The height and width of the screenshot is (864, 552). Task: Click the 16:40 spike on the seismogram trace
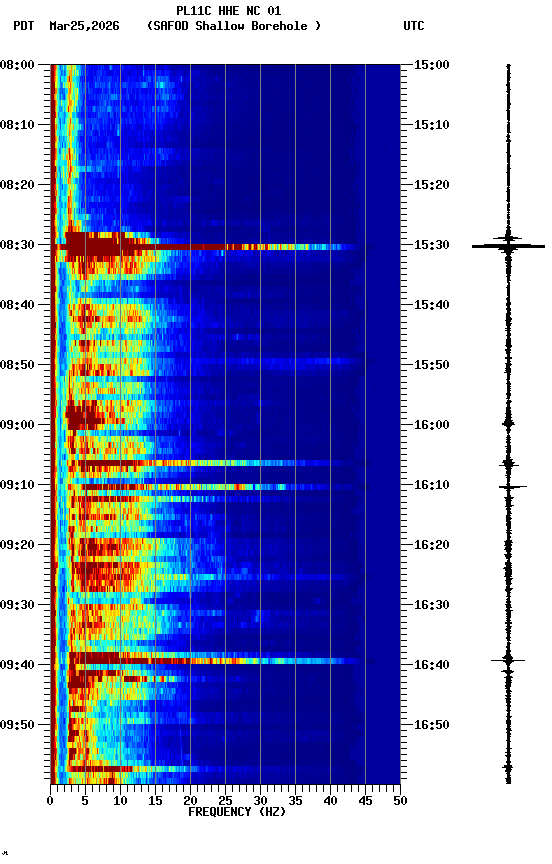click(508, 660)
